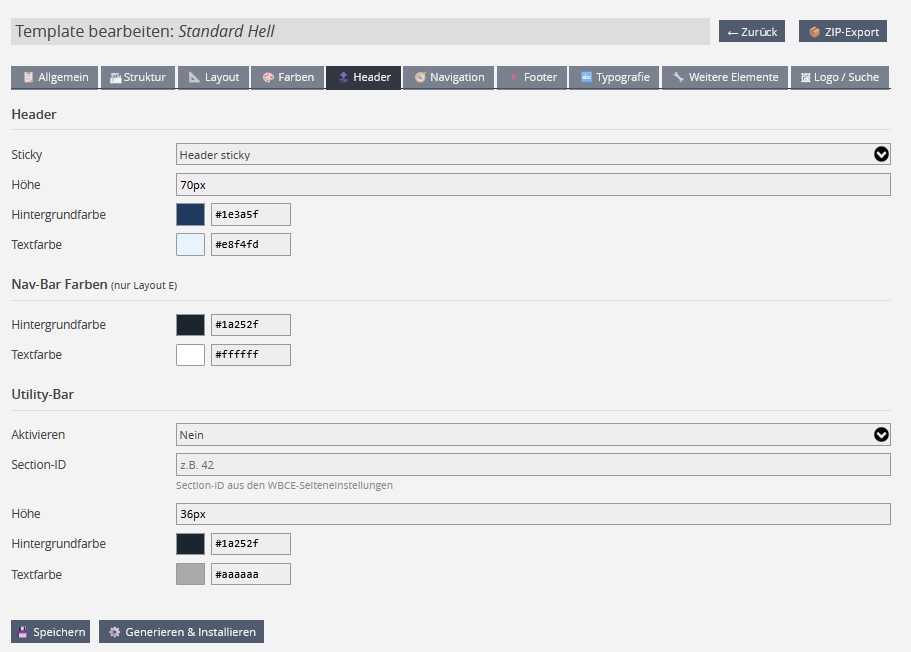Focus the Nav-Bar #1a252f hex field

[x=251, y=325]
